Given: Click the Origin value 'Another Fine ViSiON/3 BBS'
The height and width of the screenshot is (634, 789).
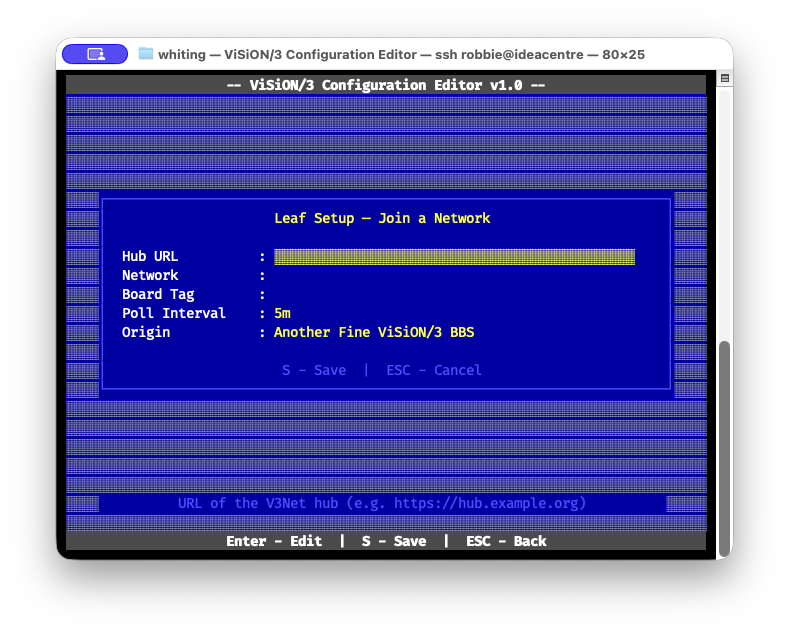Looking at the screenshot, I should coord(374,333).
